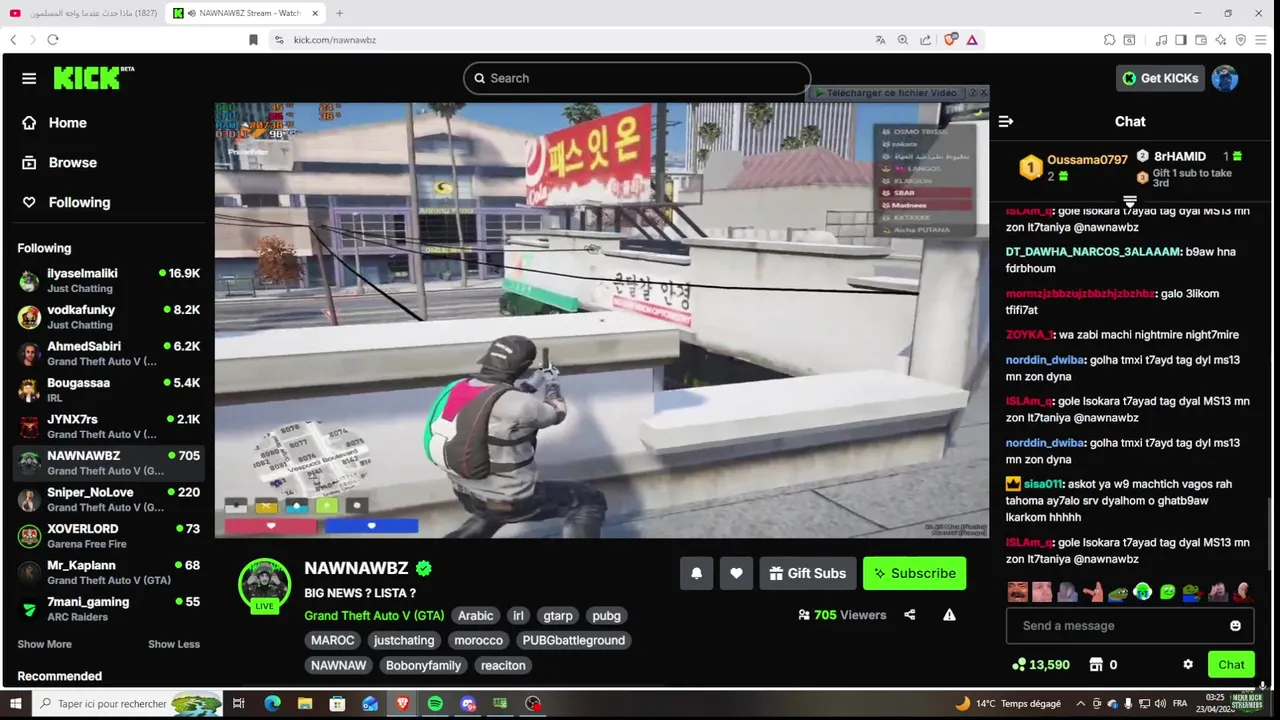
Task: Open emoji picker in message box
Action: click(1235, 626)
